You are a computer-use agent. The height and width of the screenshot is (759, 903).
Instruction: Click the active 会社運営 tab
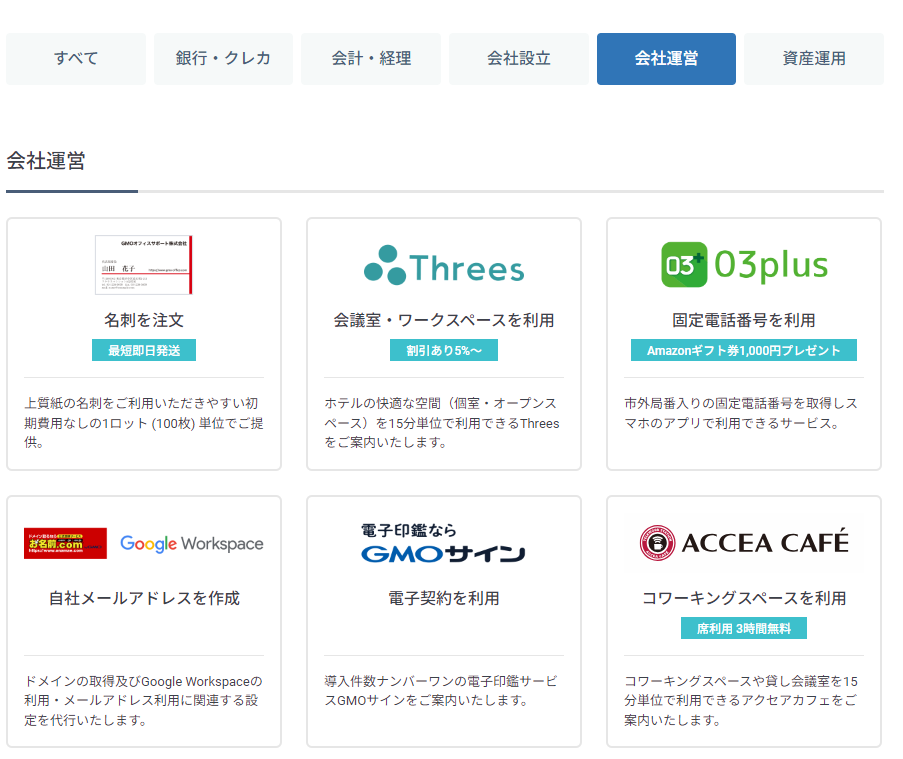(x=666, y=59)
